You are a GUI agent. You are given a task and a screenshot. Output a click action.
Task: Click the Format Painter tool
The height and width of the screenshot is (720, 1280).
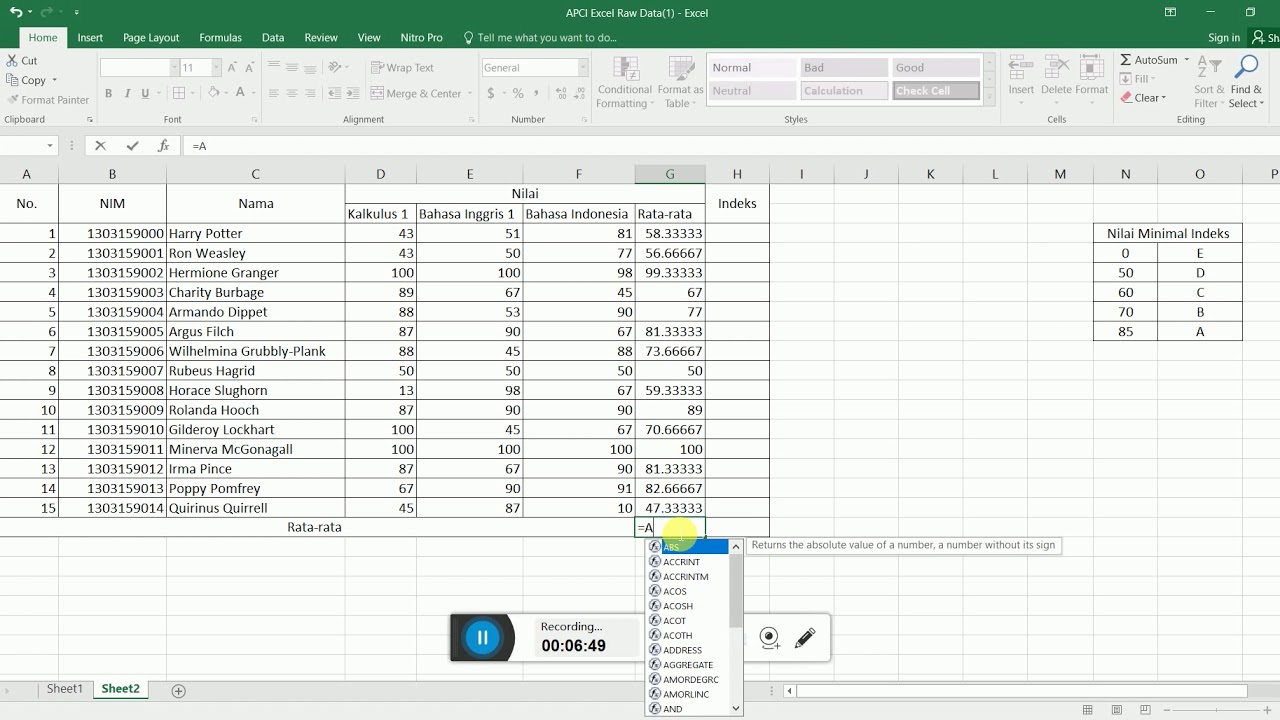click(x=48, y=100)
